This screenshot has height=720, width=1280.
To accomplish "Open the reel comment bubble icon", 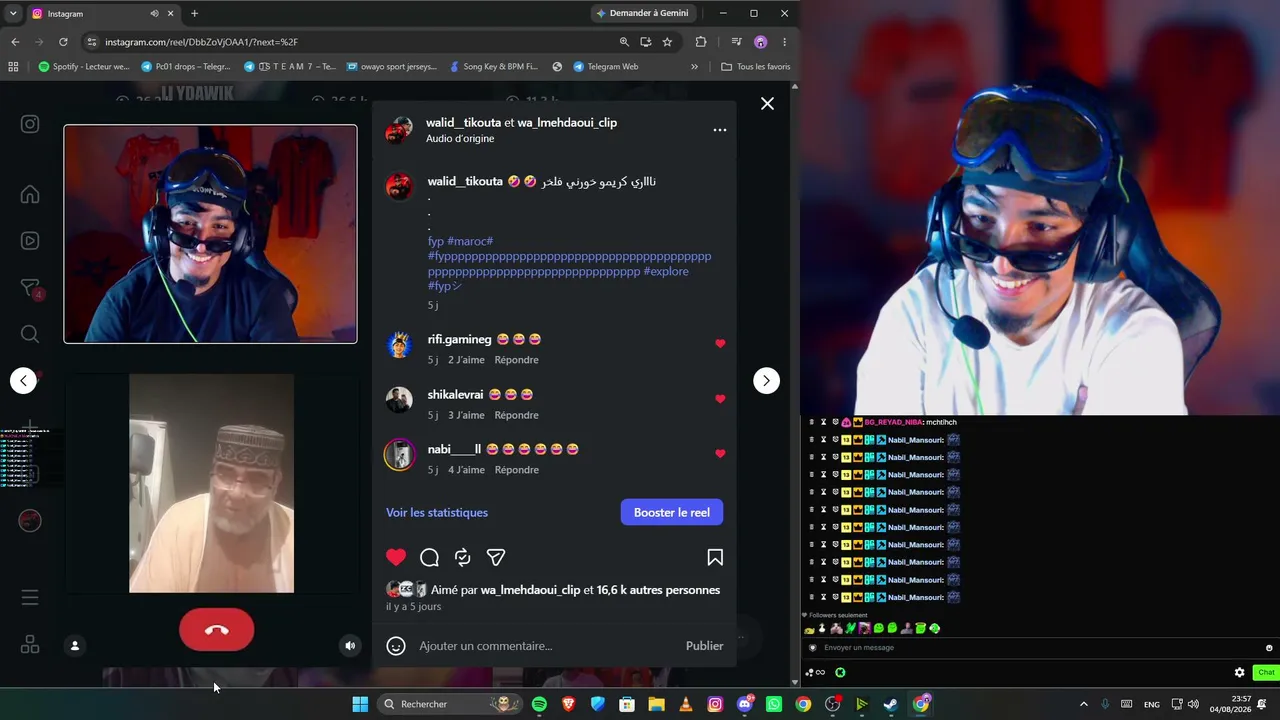I will coord(430,557).
